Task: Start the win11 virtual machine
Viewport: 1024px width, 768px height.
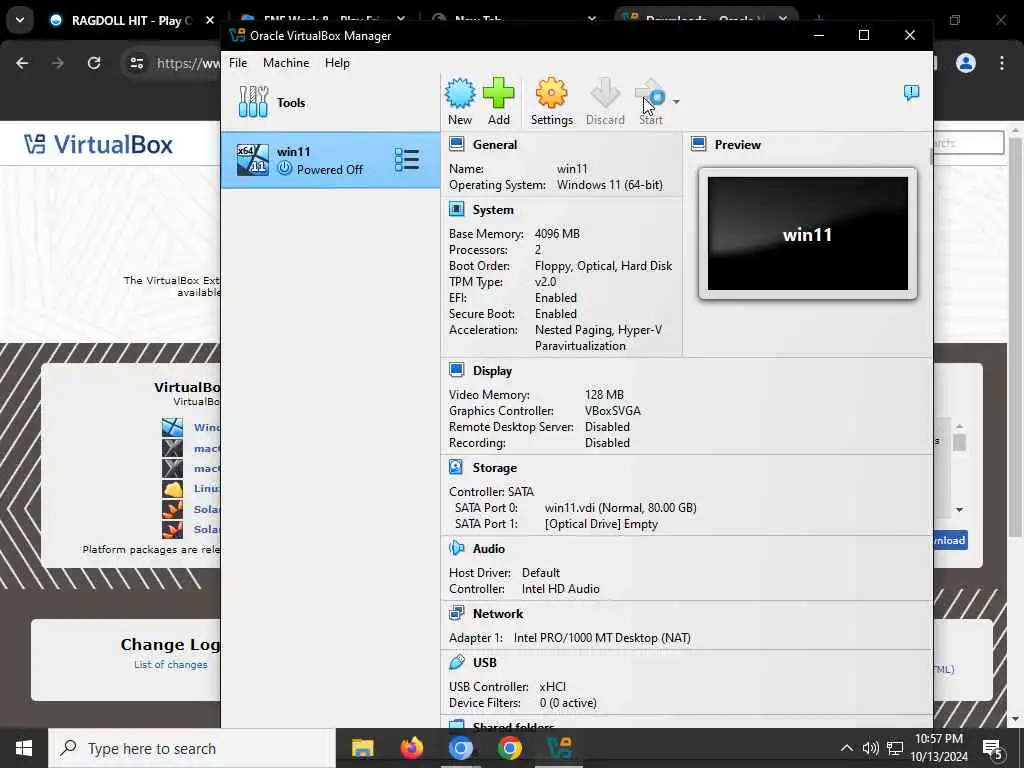Action: coord(650,101)
